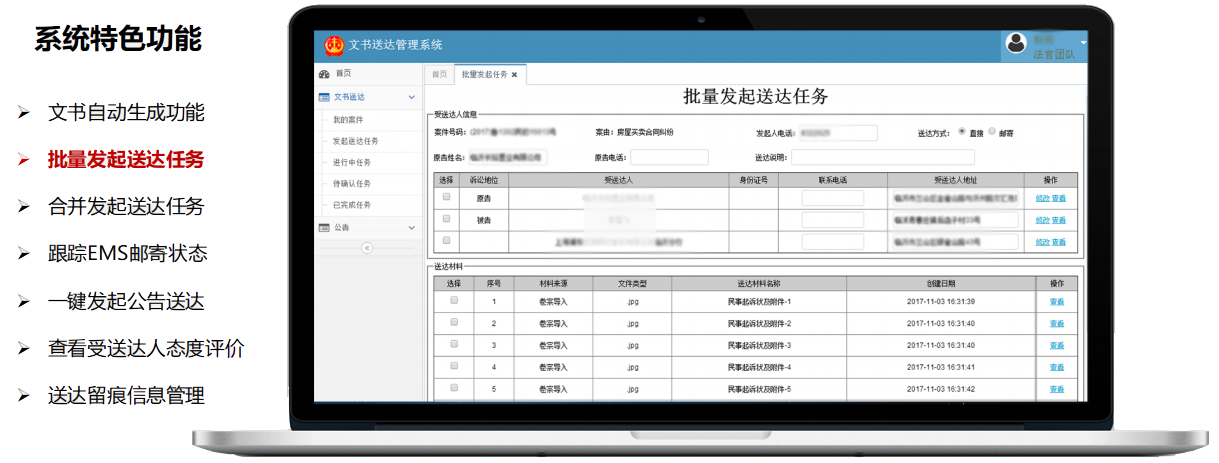The height and width of the screenshot is (463, 1219).
Task: Open 发起送达任务 in the sidebar
Action: 355,141
